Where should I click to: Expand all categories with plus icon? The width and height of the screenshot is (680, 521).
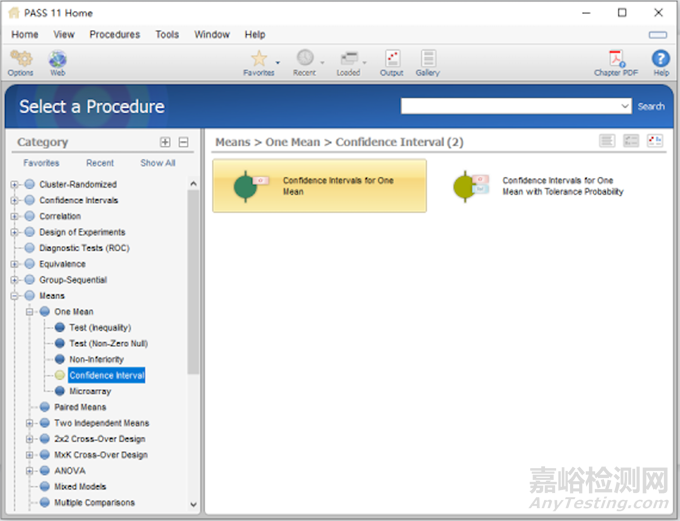point(166,142)
